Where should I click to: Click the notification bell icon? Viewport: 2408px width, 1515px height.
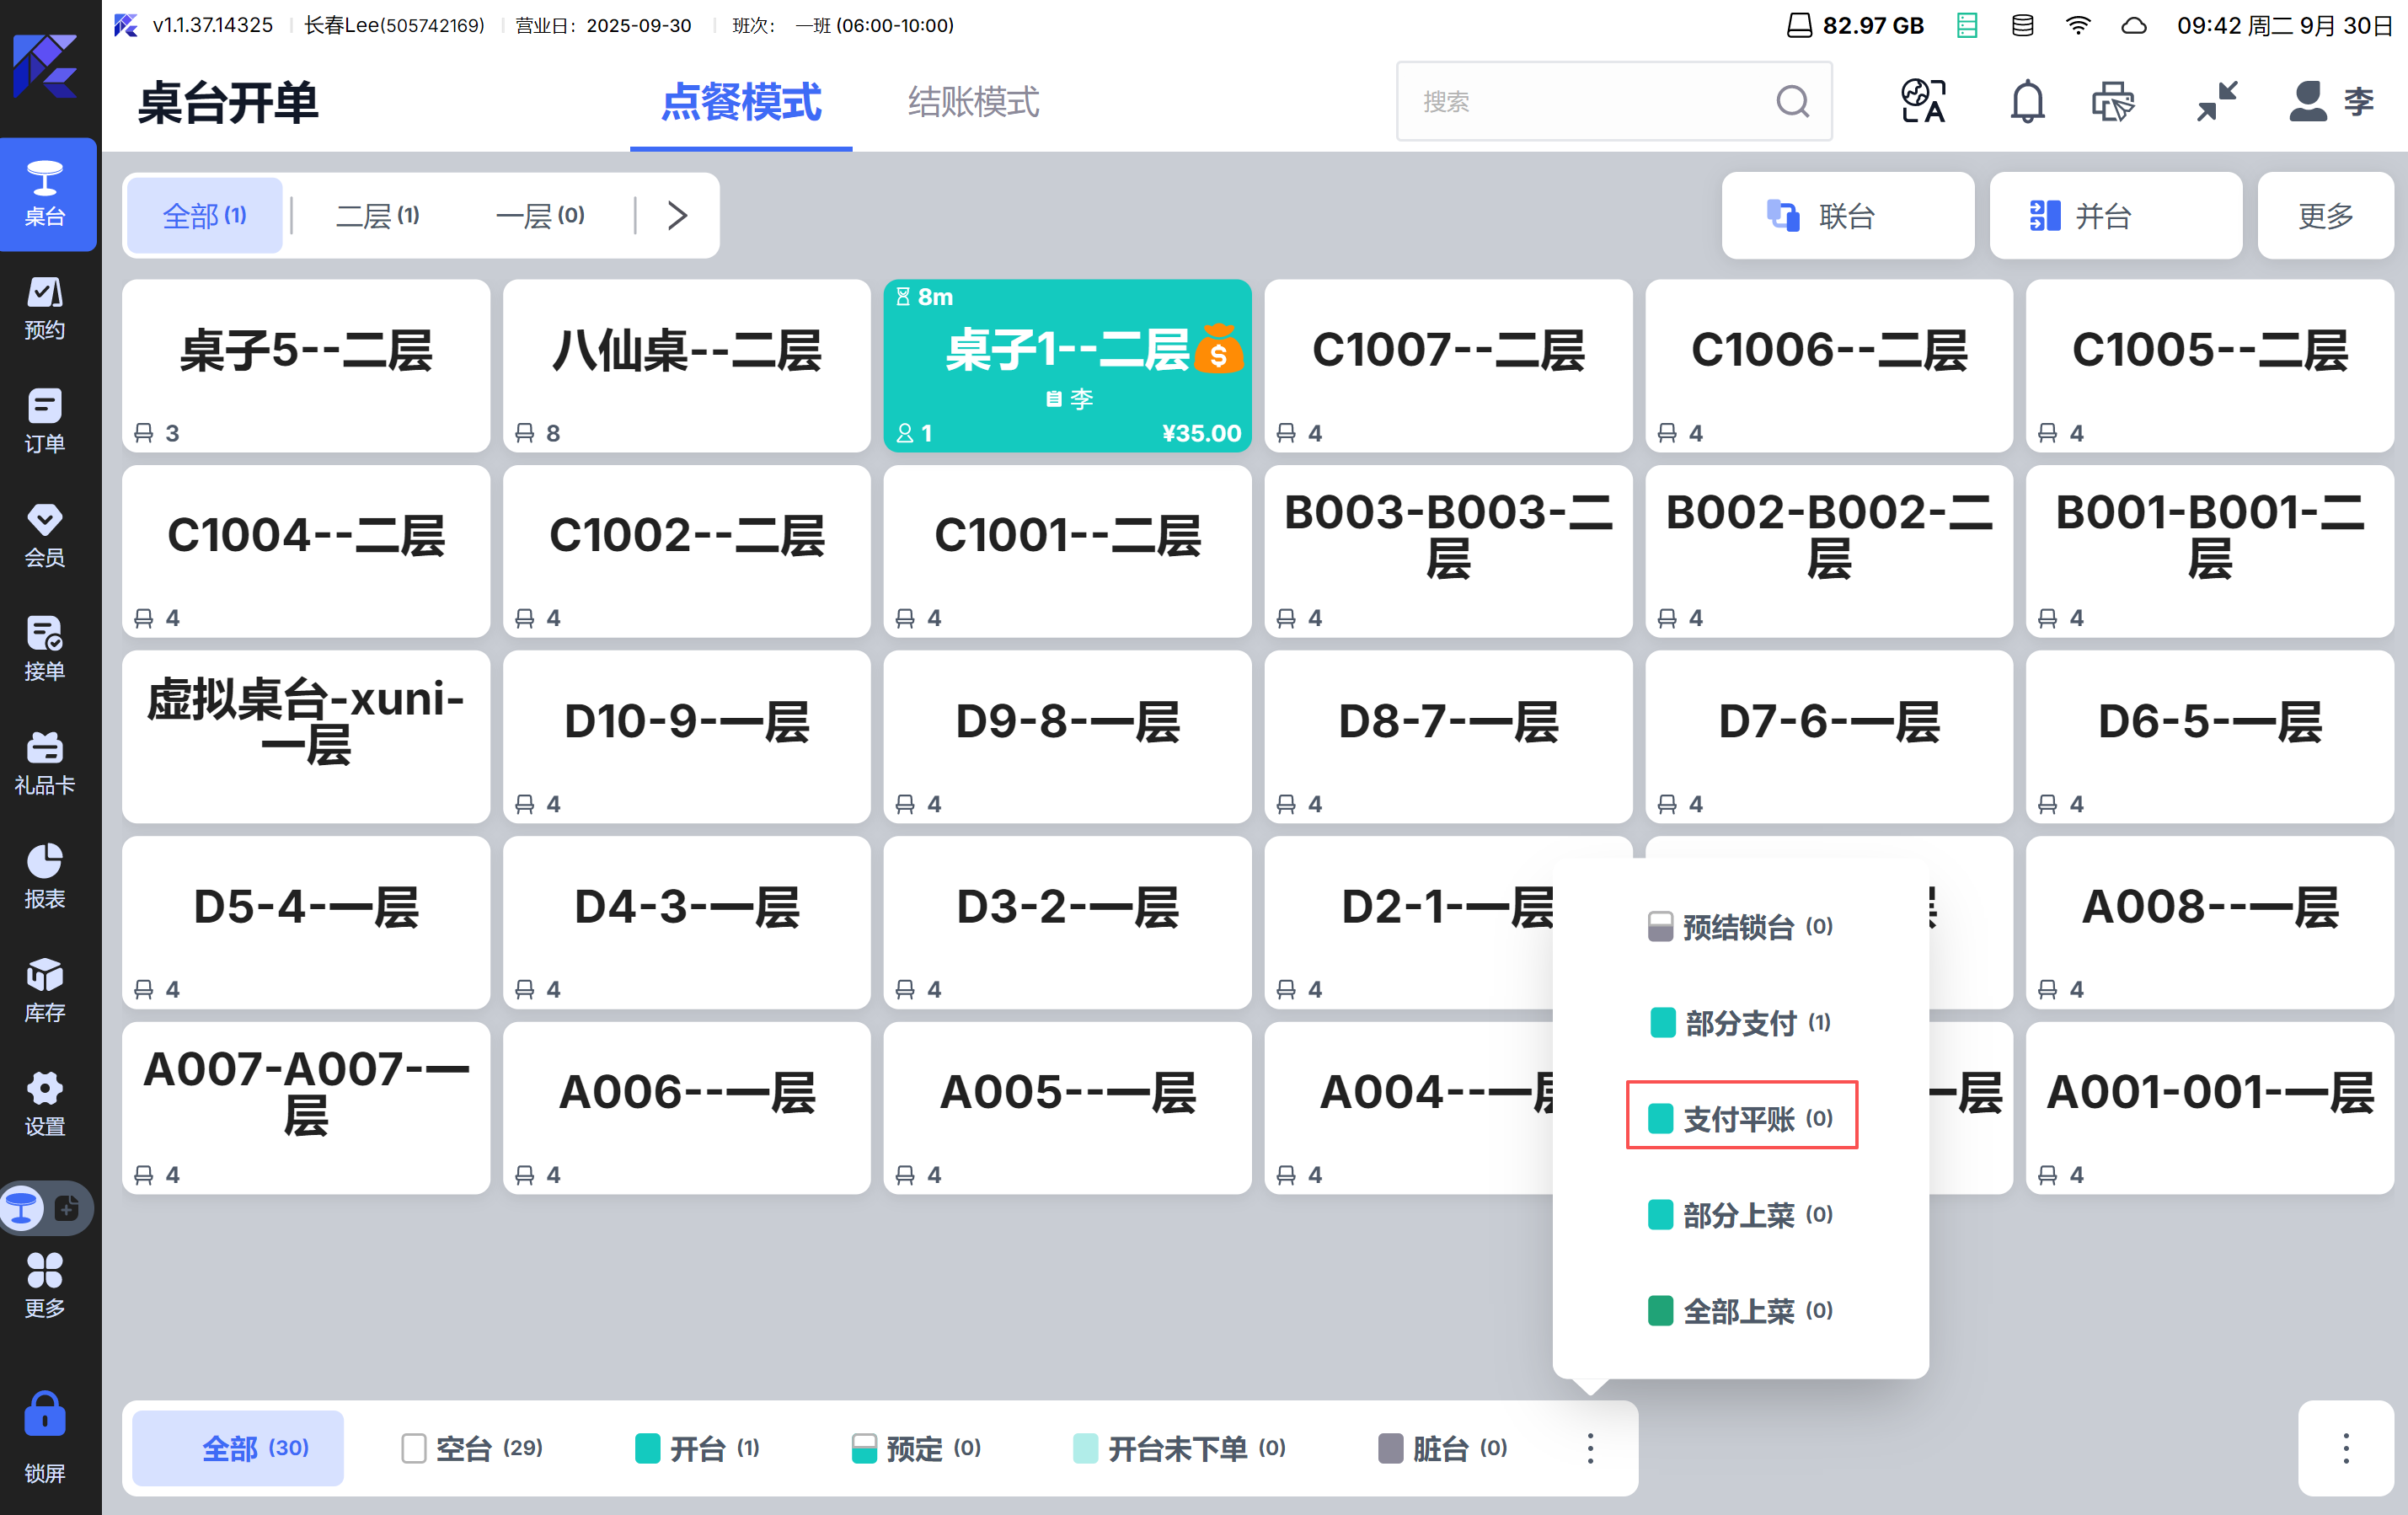[2027, 101]
